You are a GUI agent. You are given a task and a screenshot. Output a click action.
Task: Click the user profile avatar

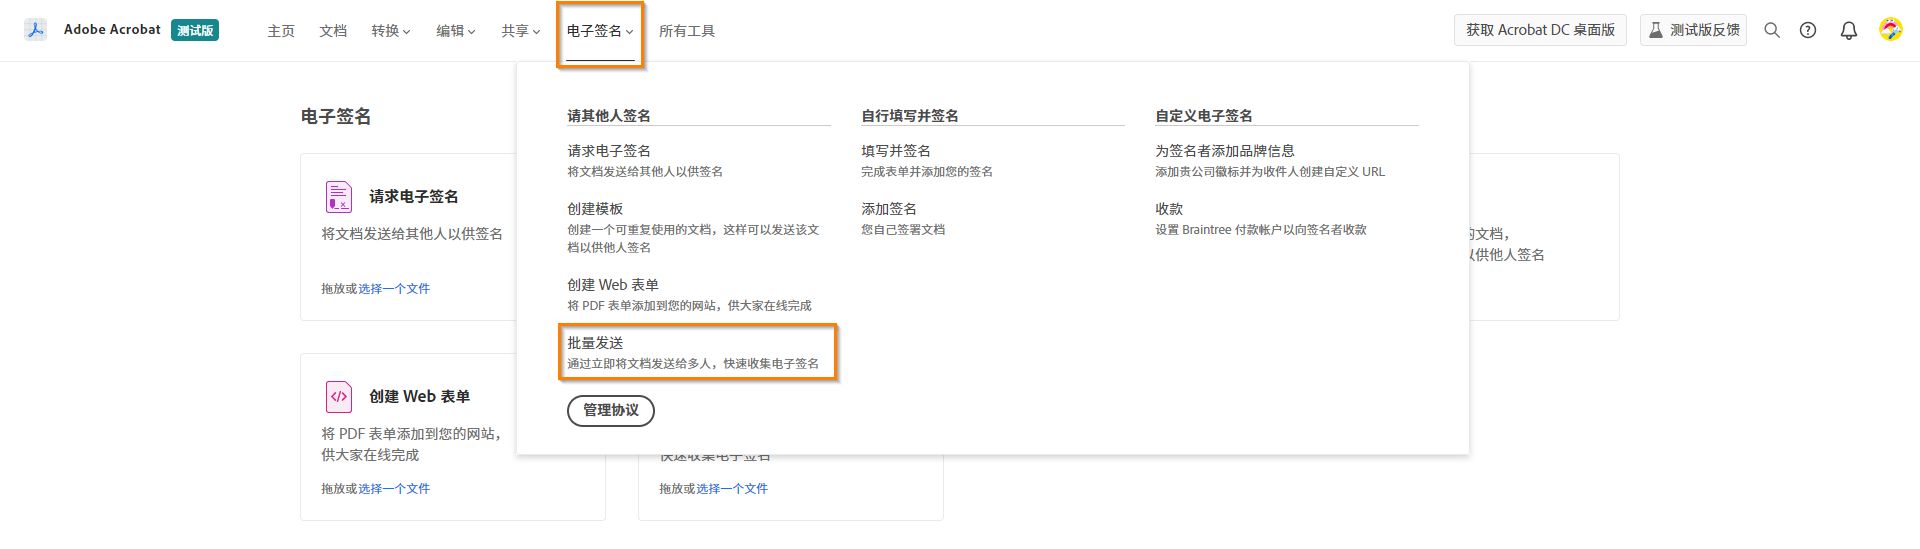click(x=1890, y=30)
